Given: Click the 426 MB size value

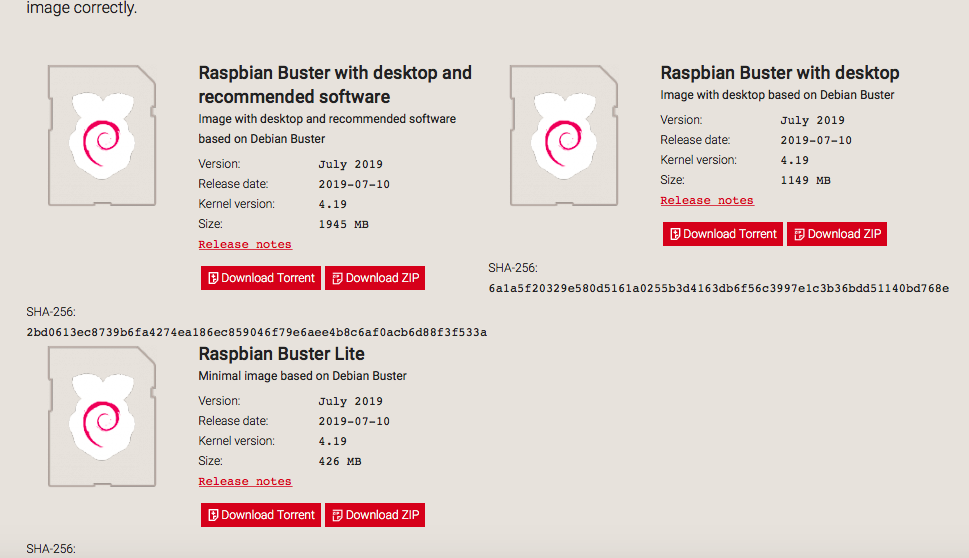Looking at the screenshot, I should tap(340, 462).
